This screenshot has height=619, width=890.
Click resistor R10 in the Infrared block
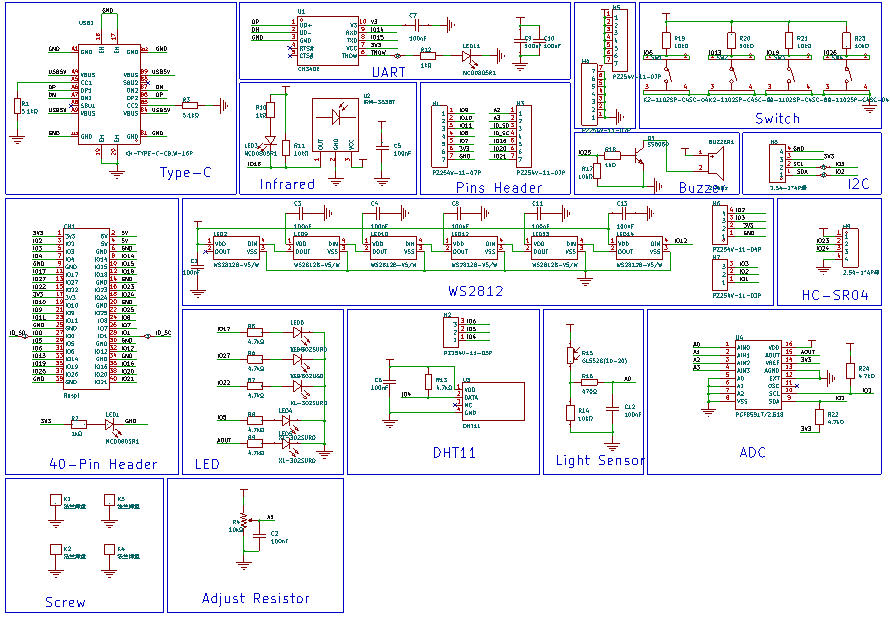270,110
